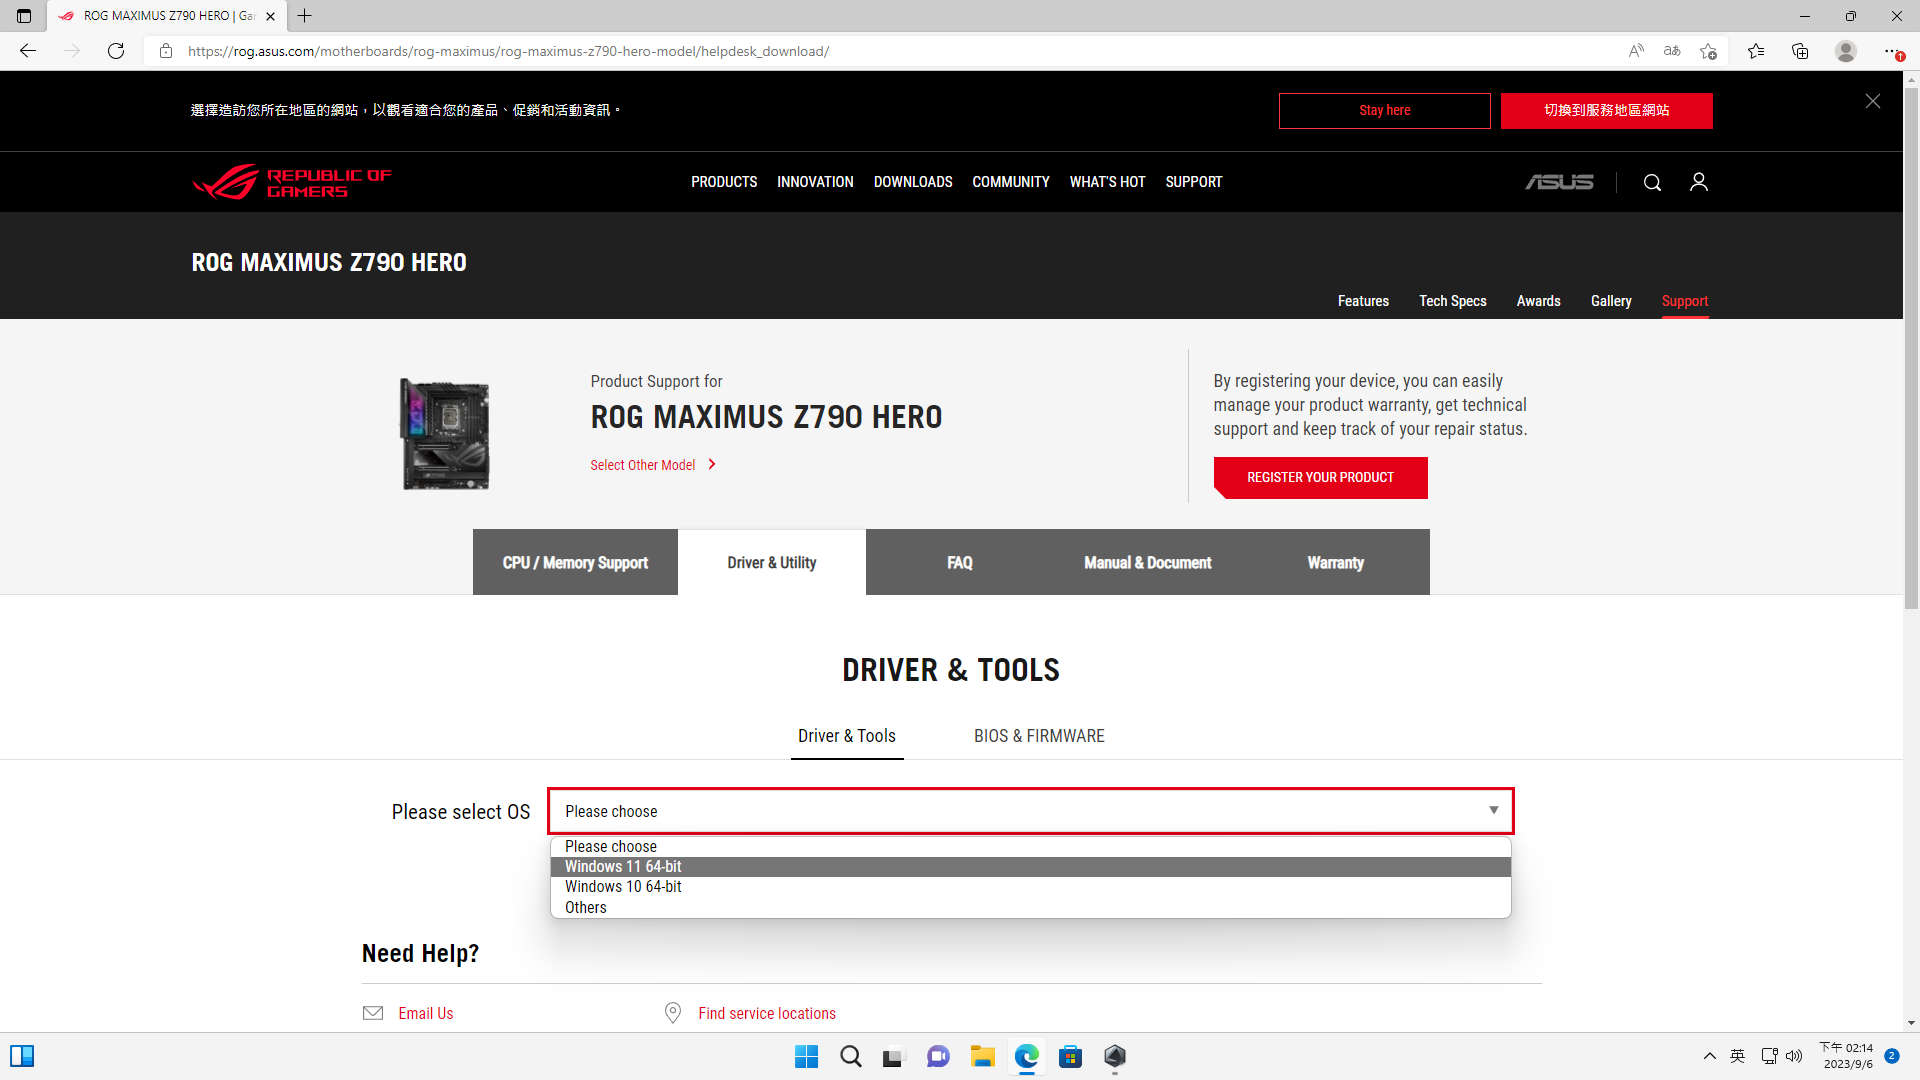The image size is (1920, 1080).
Task: Click the Z790 HERO motherboard thumbnail
Action: click(445, 434)
